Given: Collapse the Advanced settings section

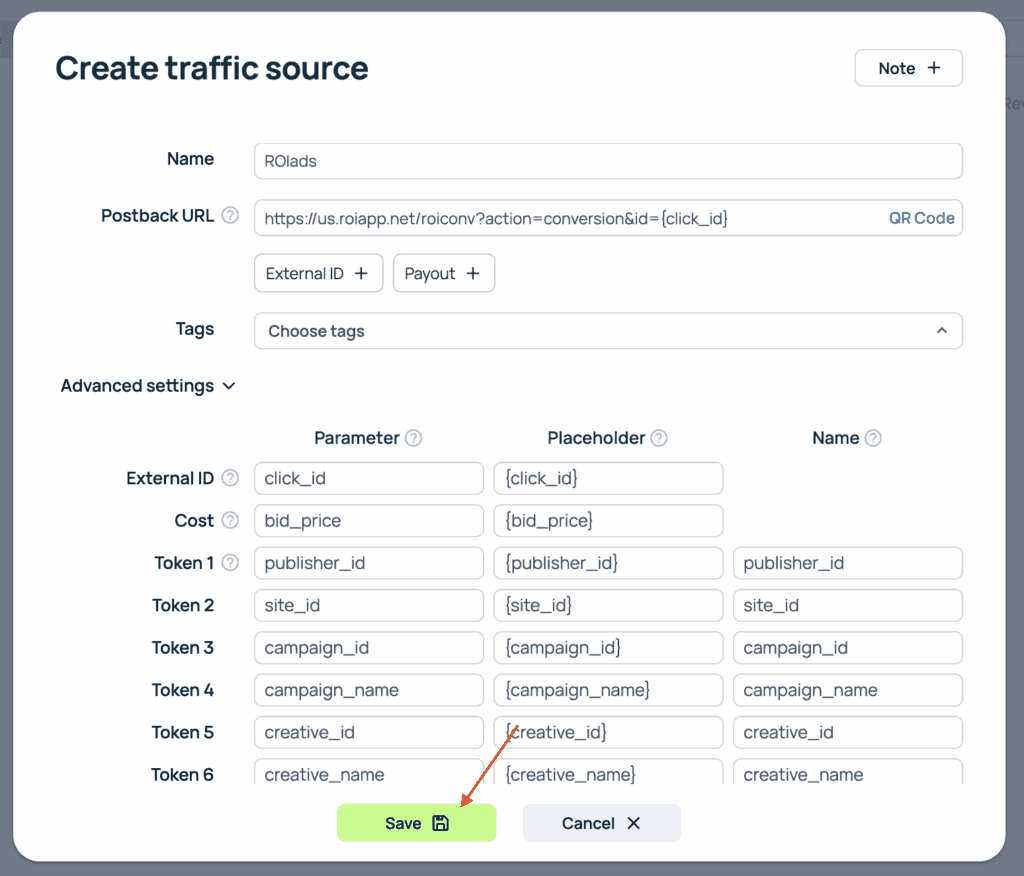Looking at the screenshot, I should click(148, 386).
